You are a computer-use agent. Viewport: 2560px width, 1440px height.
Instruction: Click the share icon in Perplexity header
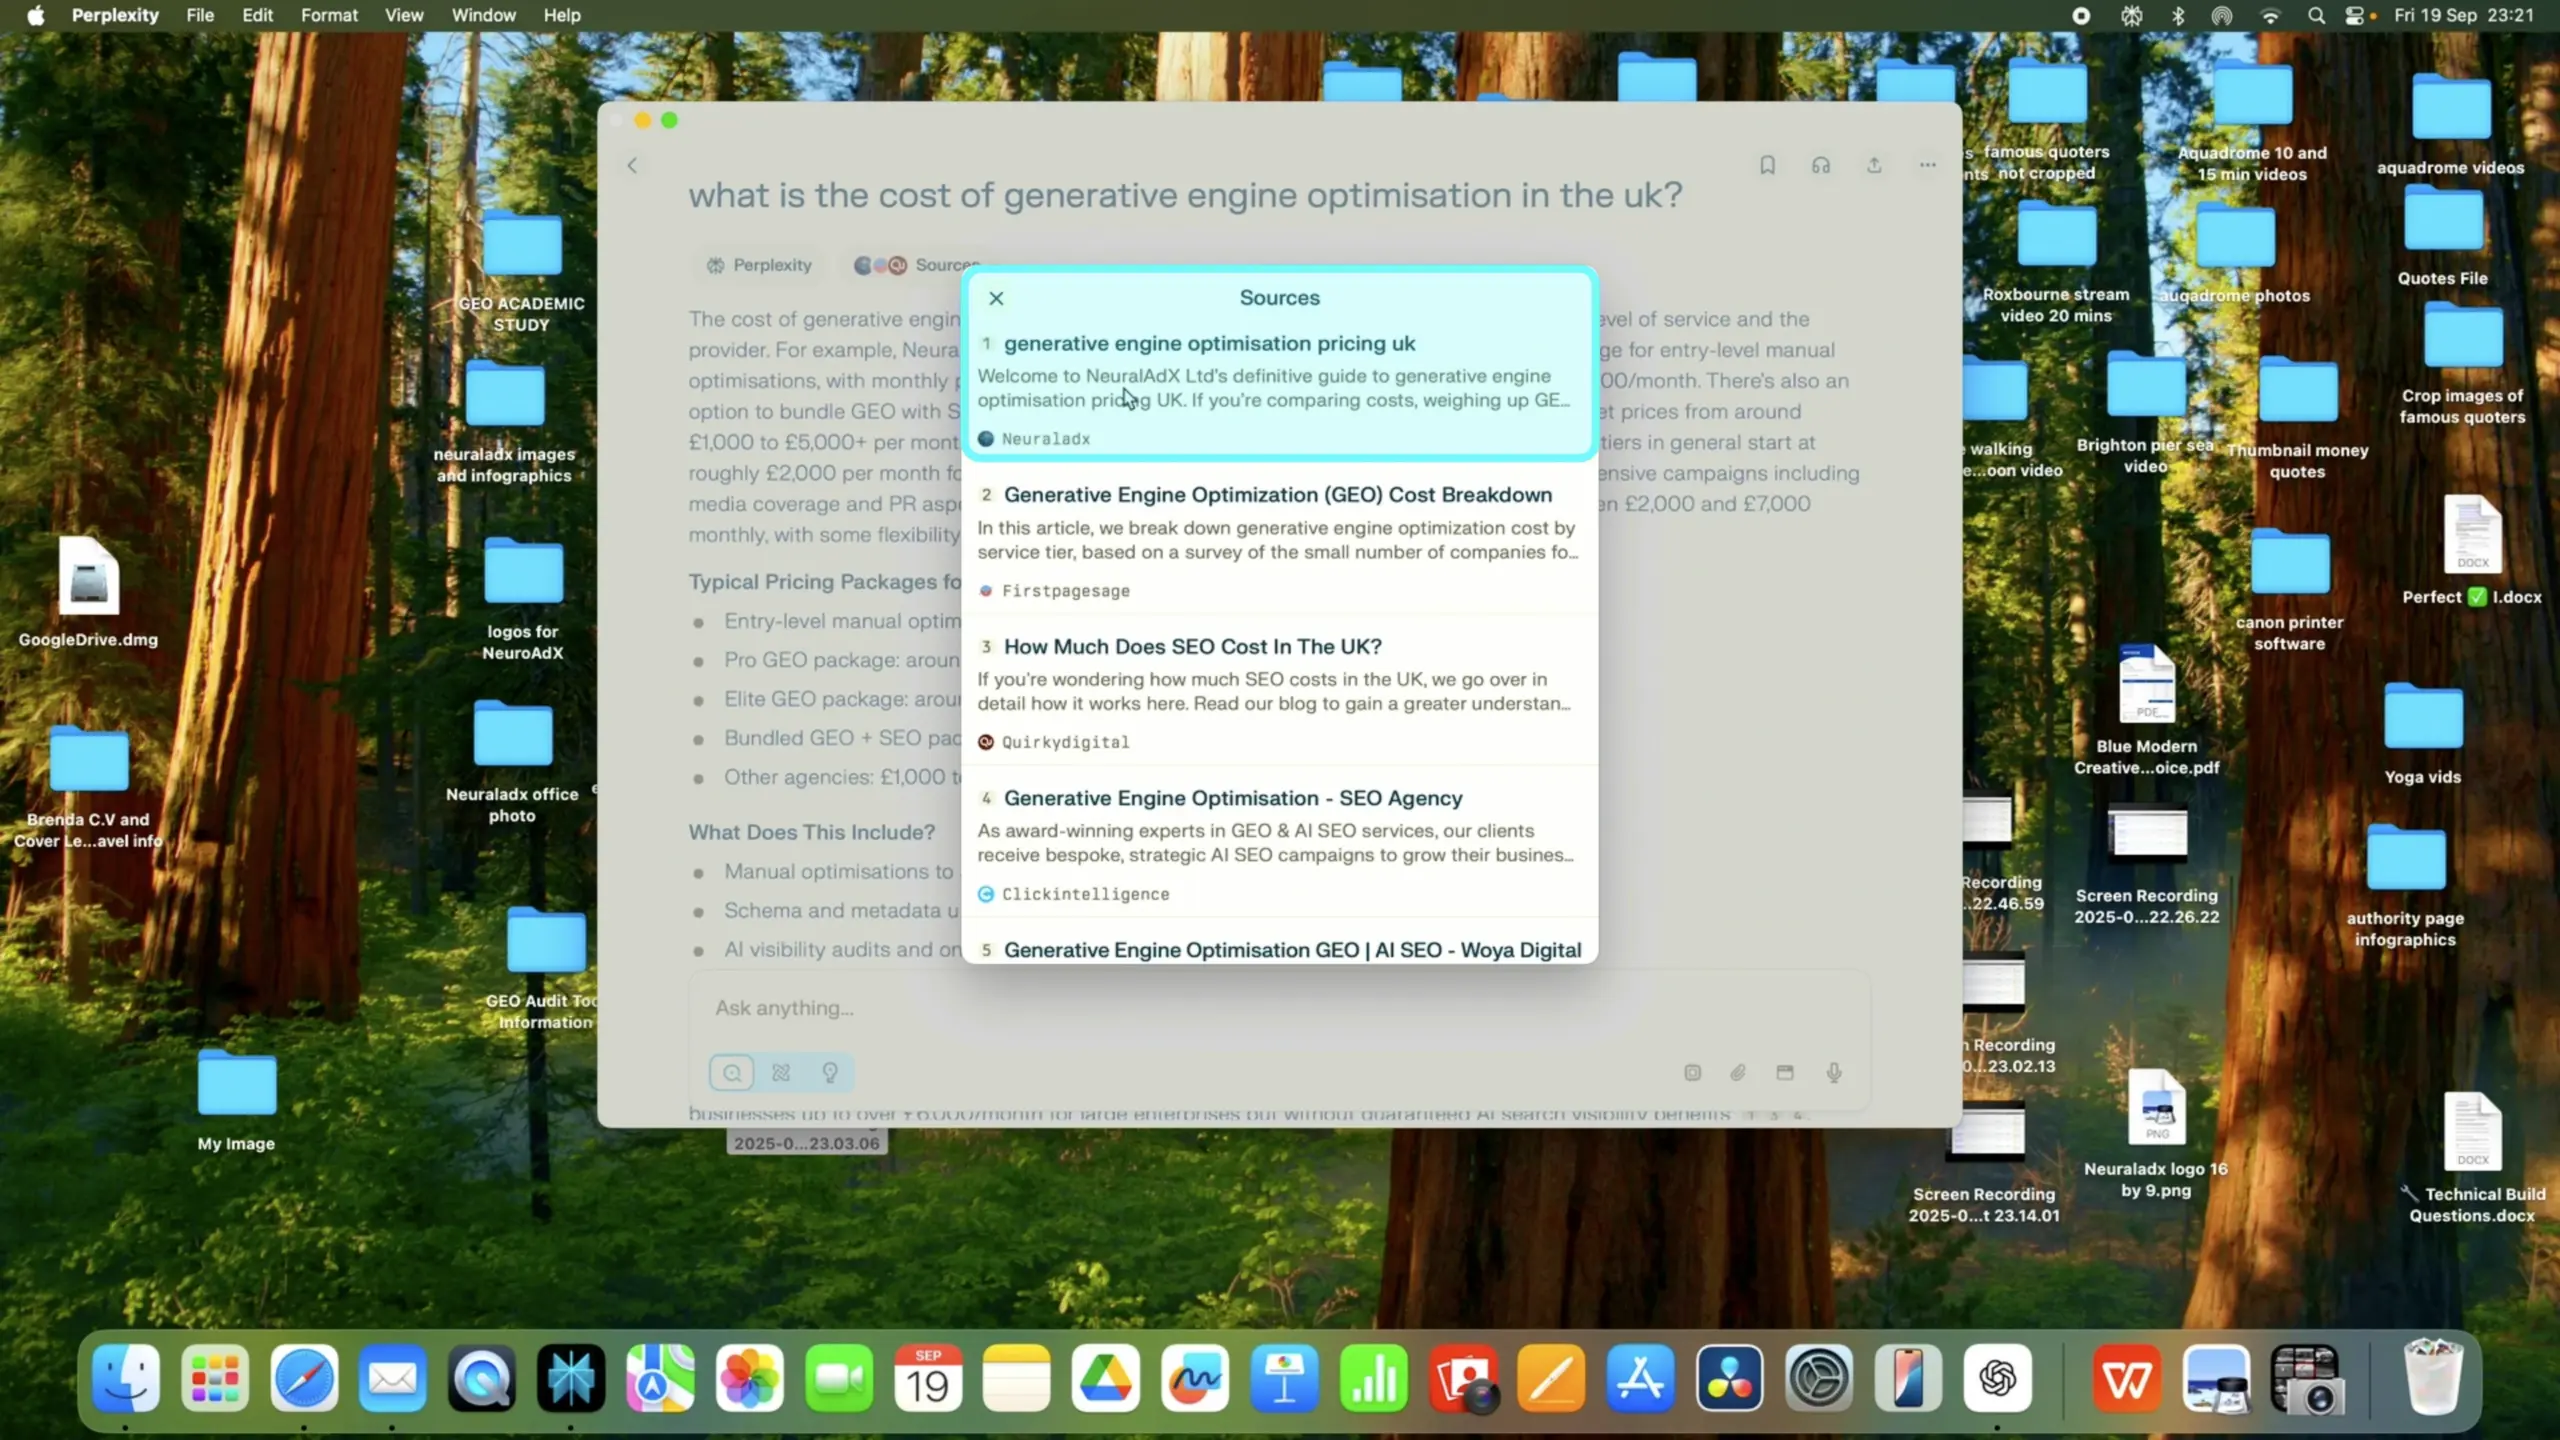pyautogui.click(x=1874, y=165)
